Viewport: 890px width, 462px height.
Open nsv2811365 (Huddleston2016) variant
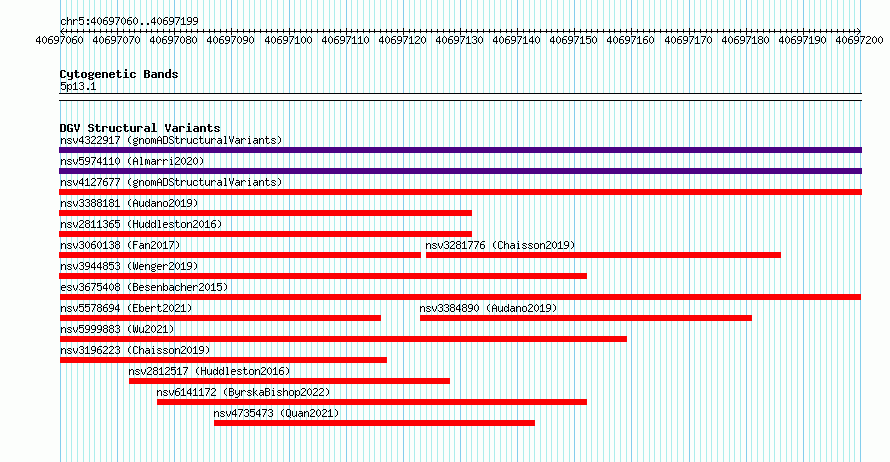[141, 224]
